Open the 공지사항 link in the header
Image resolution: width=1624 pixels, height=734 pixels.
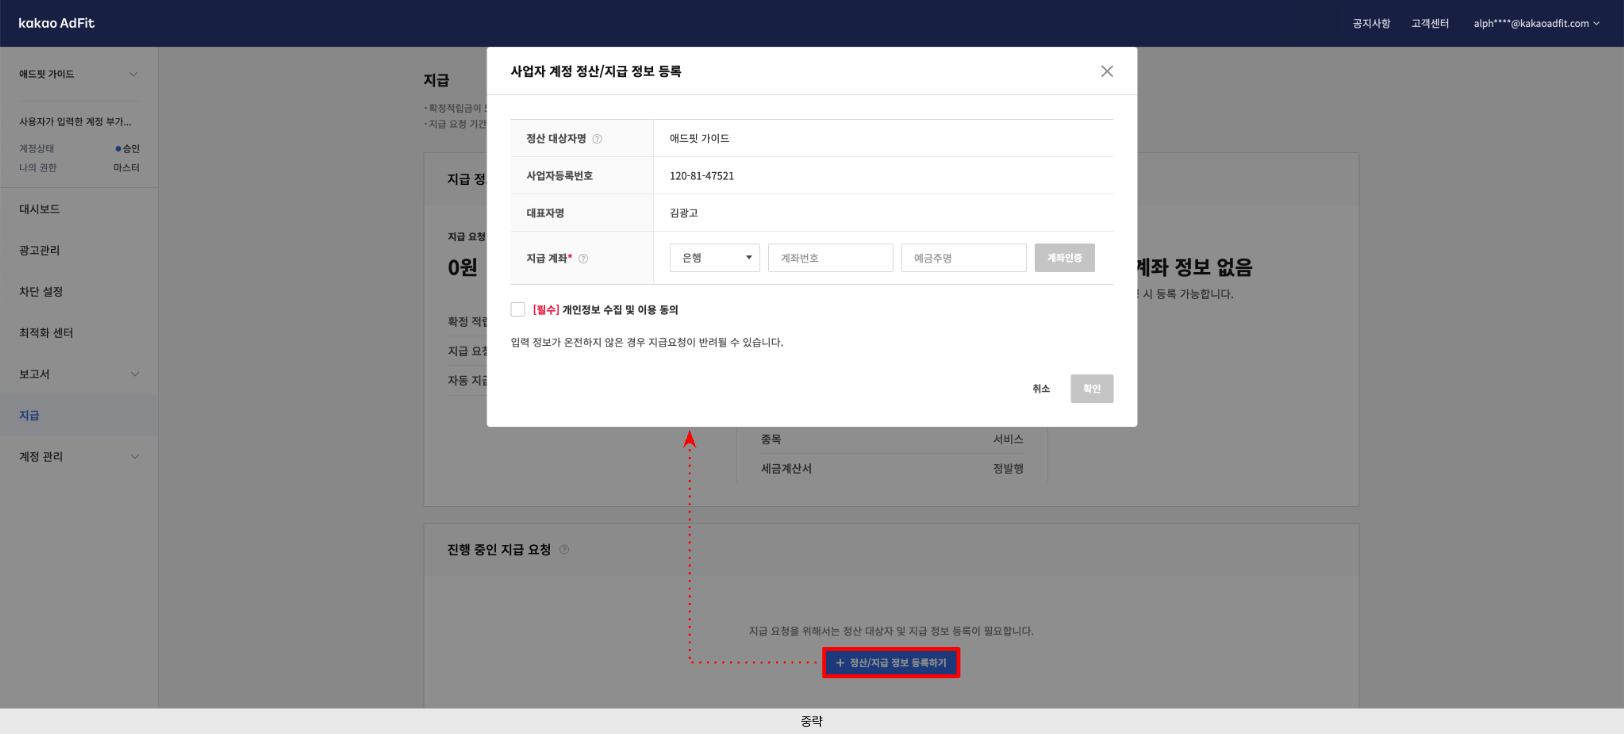(x=1371, y=23)
